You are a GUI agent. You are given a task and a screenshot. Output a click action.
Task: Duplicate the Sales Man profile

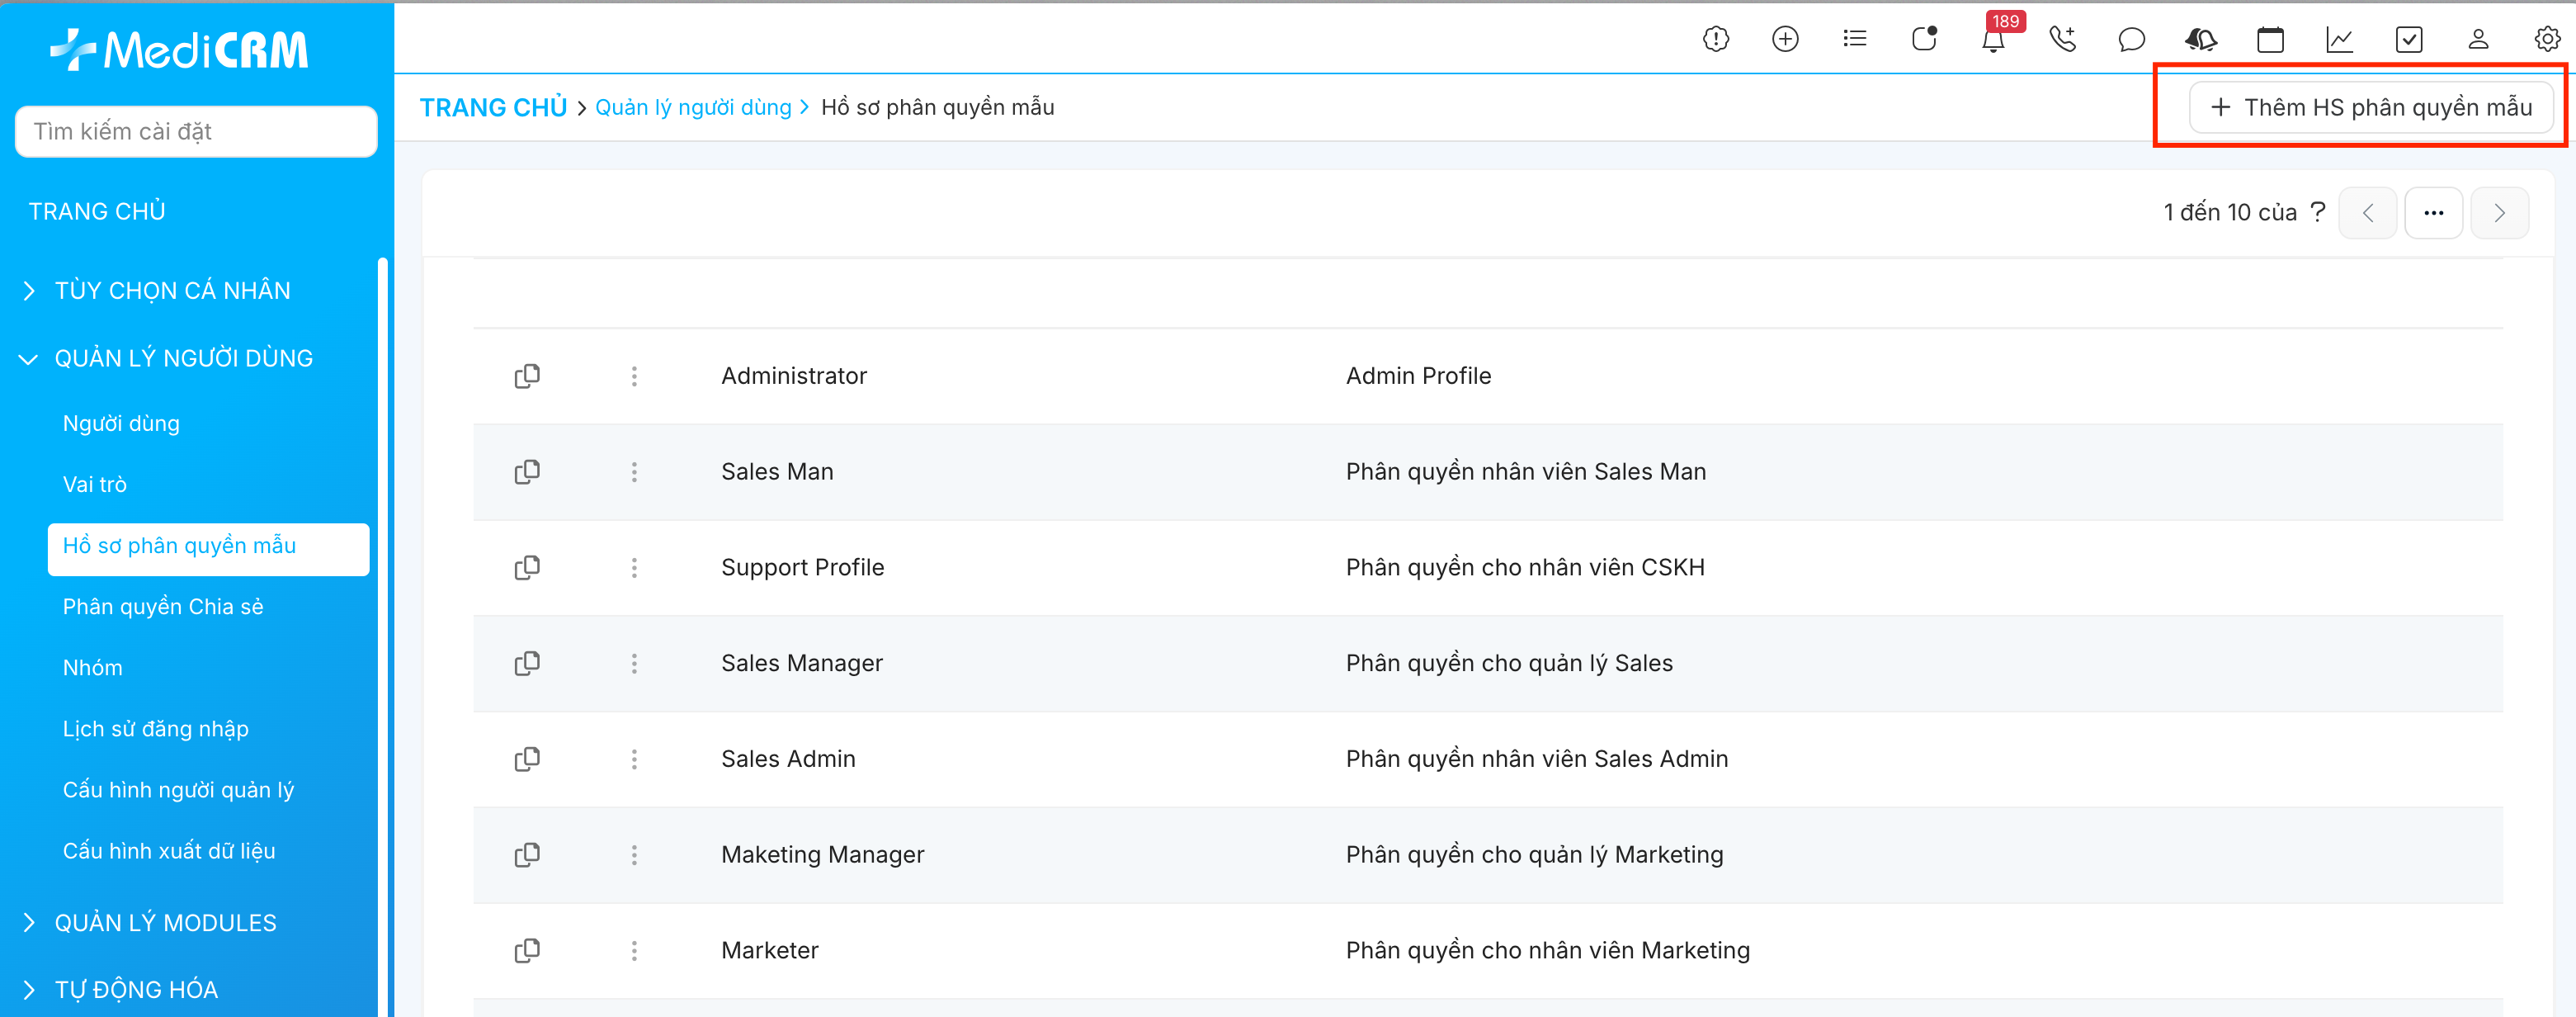point(527,472)
